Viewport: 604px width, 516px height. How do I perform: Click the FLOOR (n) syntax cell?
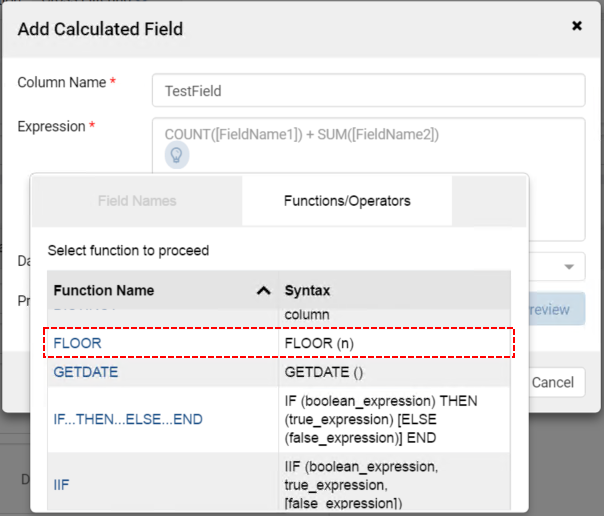pyautogui.click(x=394, y=343)
